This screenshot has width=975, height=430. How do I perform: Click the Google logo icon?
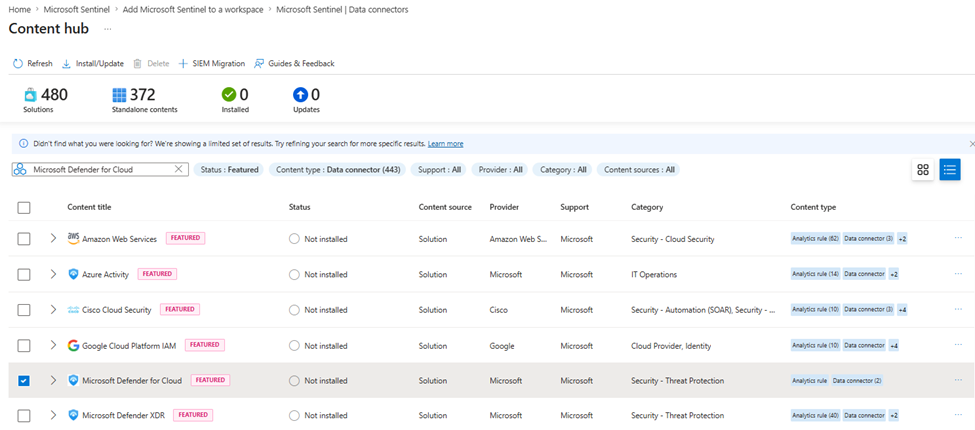[73, 345]
